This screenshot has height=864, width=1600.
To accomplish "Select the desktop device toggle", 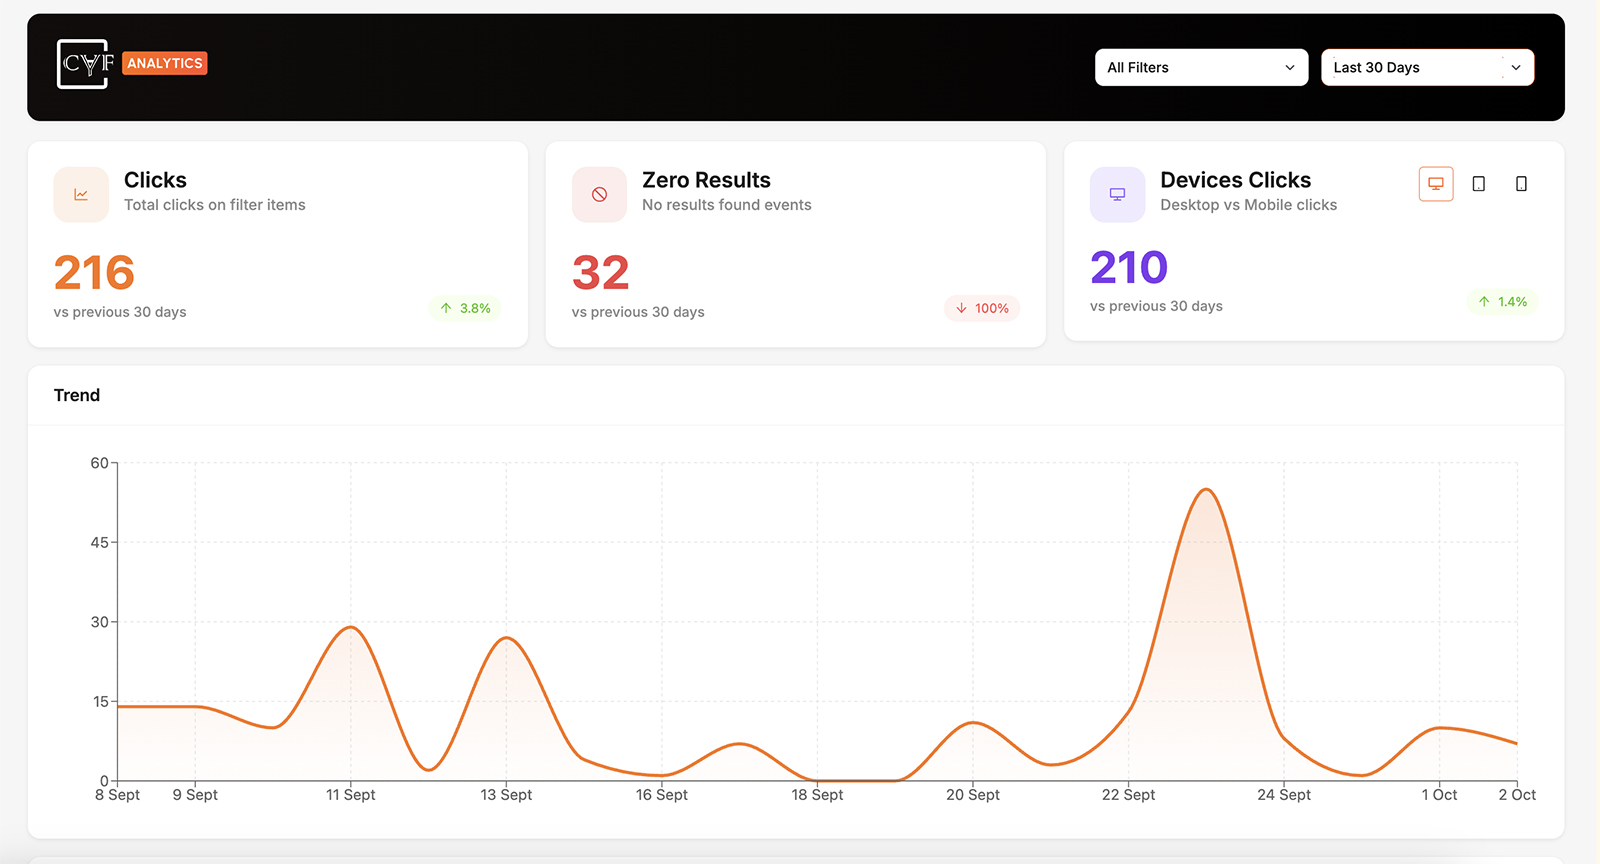I will [1436, 183].
